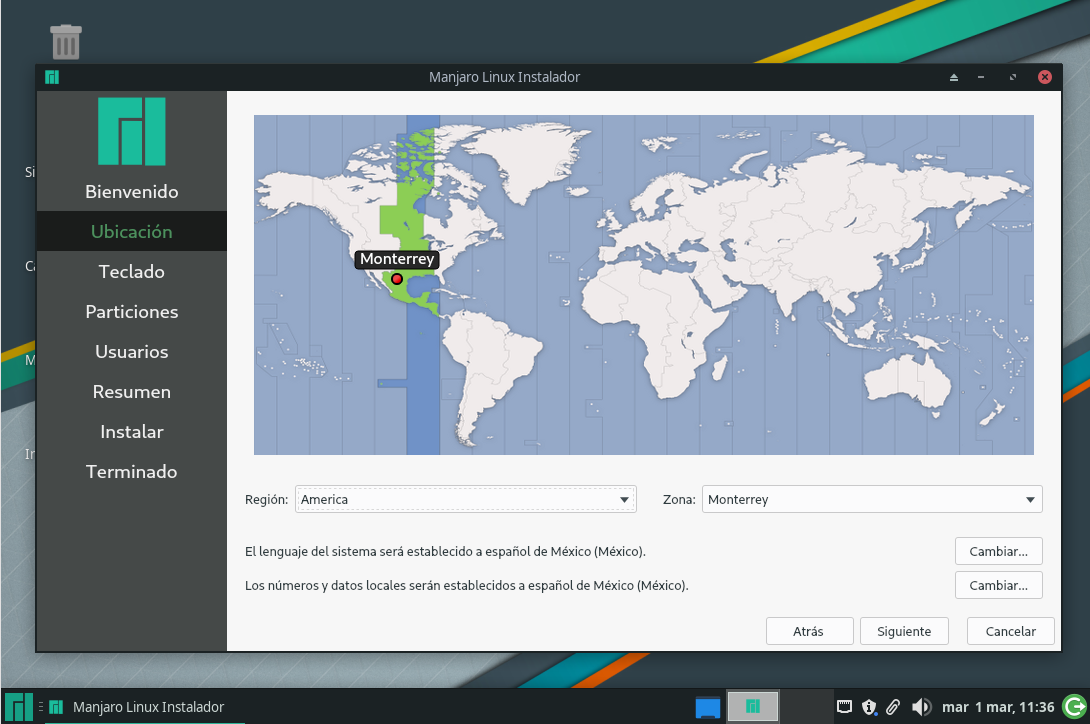Go to the Teclado step in the sidebar

131,272
